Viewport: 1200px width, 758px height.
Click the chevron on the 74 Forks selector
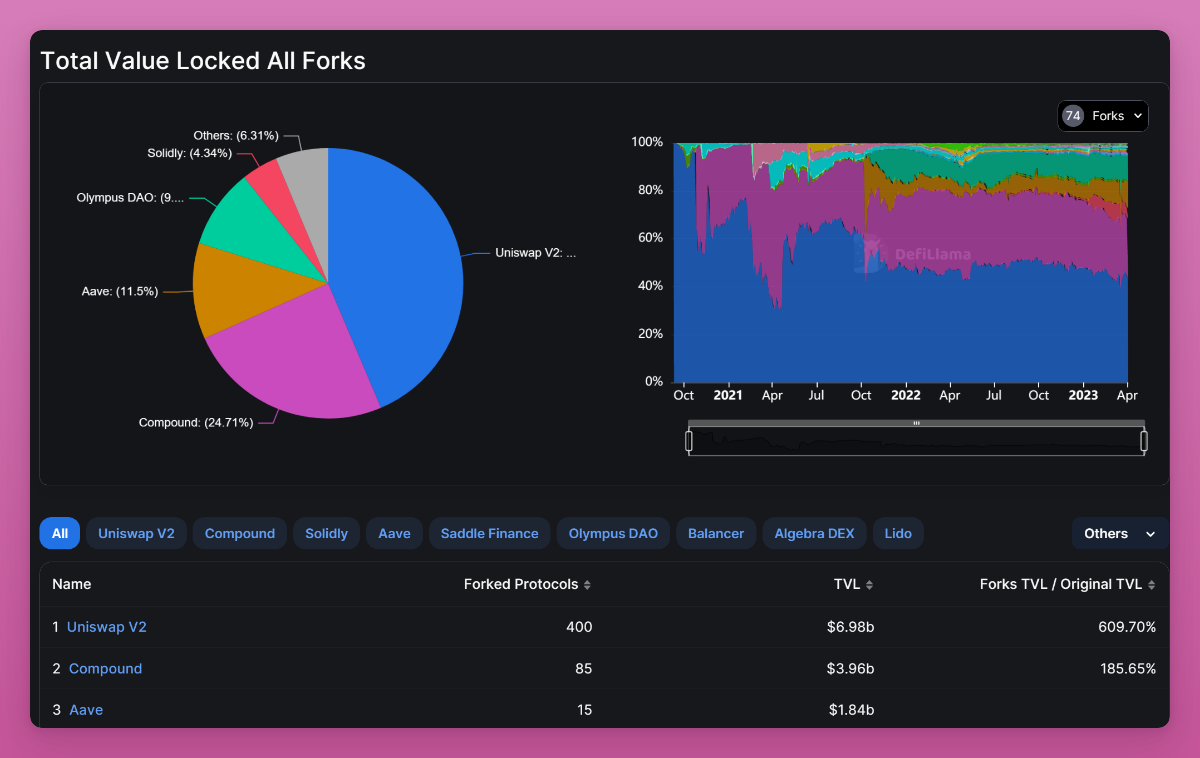pos(1136,115)
